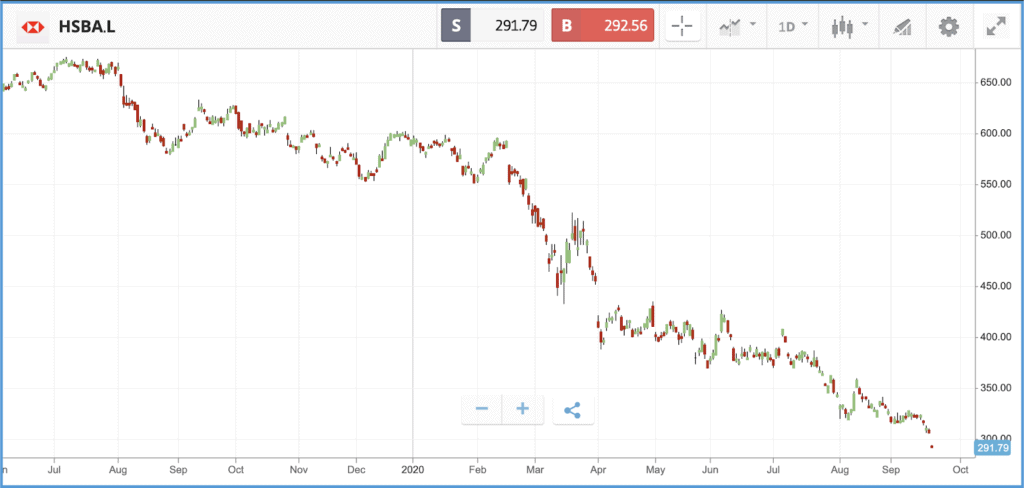
Task: Expand chart to fullscreen with arrows icon
Action: click(996, 27)
